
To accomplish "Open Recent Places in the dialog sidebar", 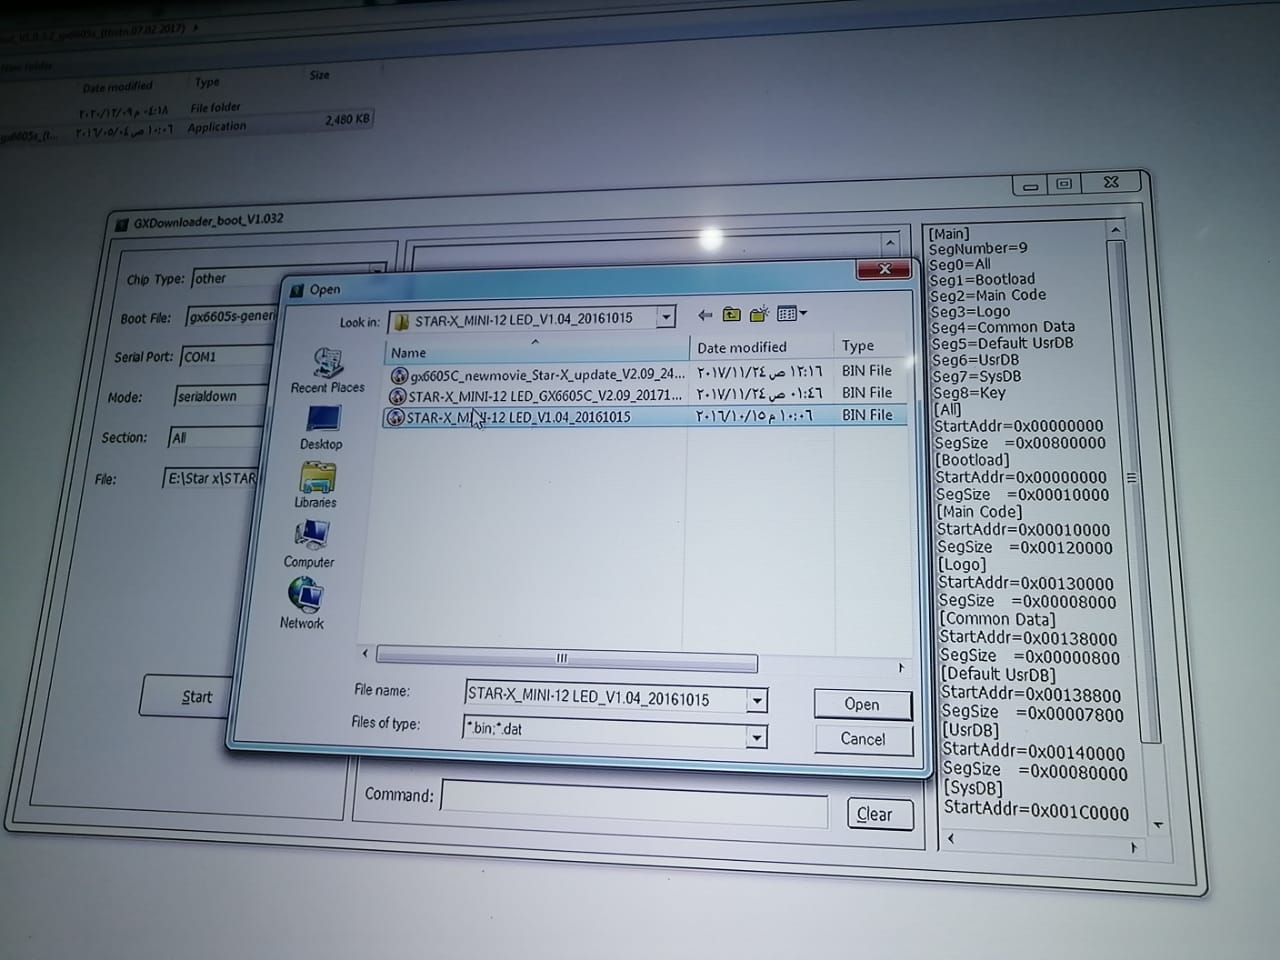I will (327, 370).
